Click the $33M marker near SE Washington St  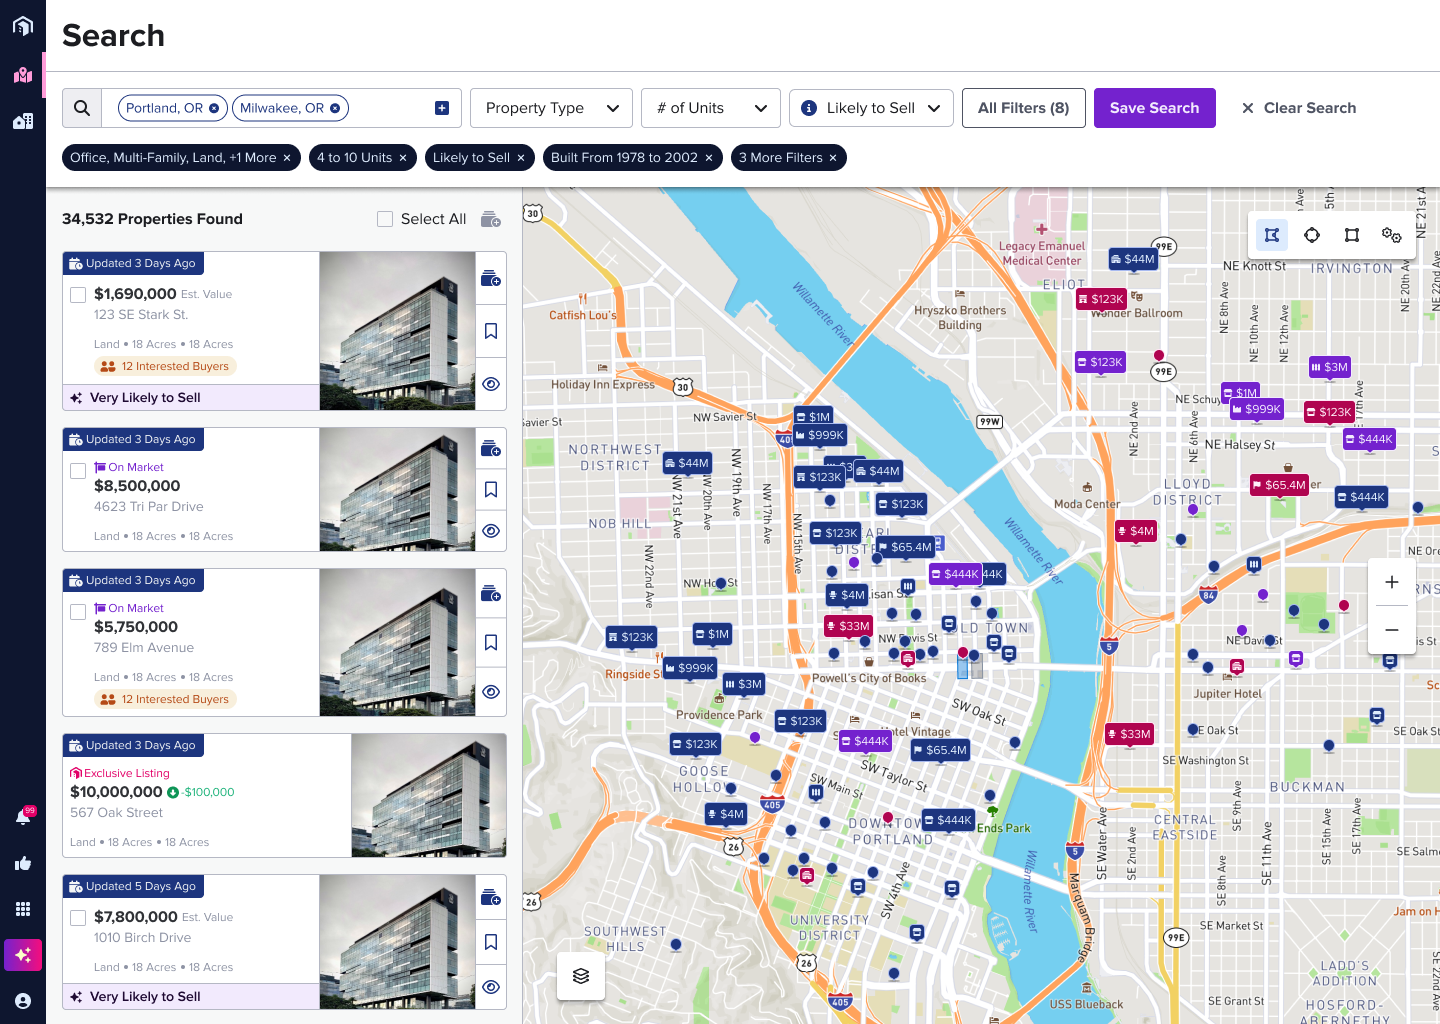(x=1128, y=734)
